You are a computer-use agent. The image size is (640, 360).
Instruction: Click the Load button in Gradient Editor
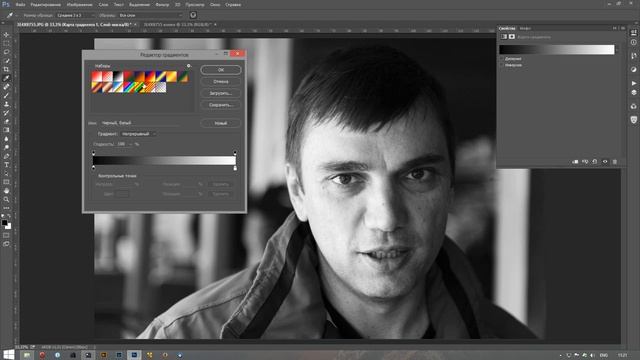[221, 93]
